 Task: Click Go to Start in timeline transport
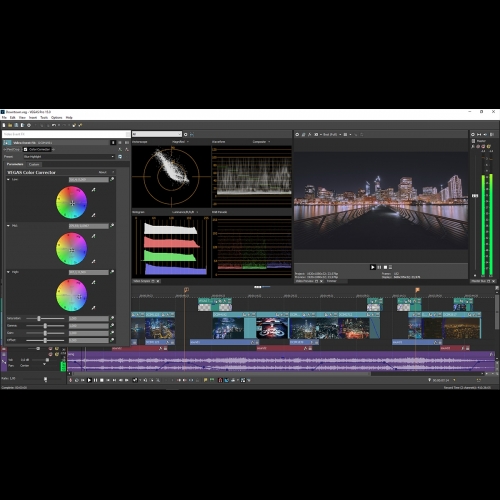108,380
